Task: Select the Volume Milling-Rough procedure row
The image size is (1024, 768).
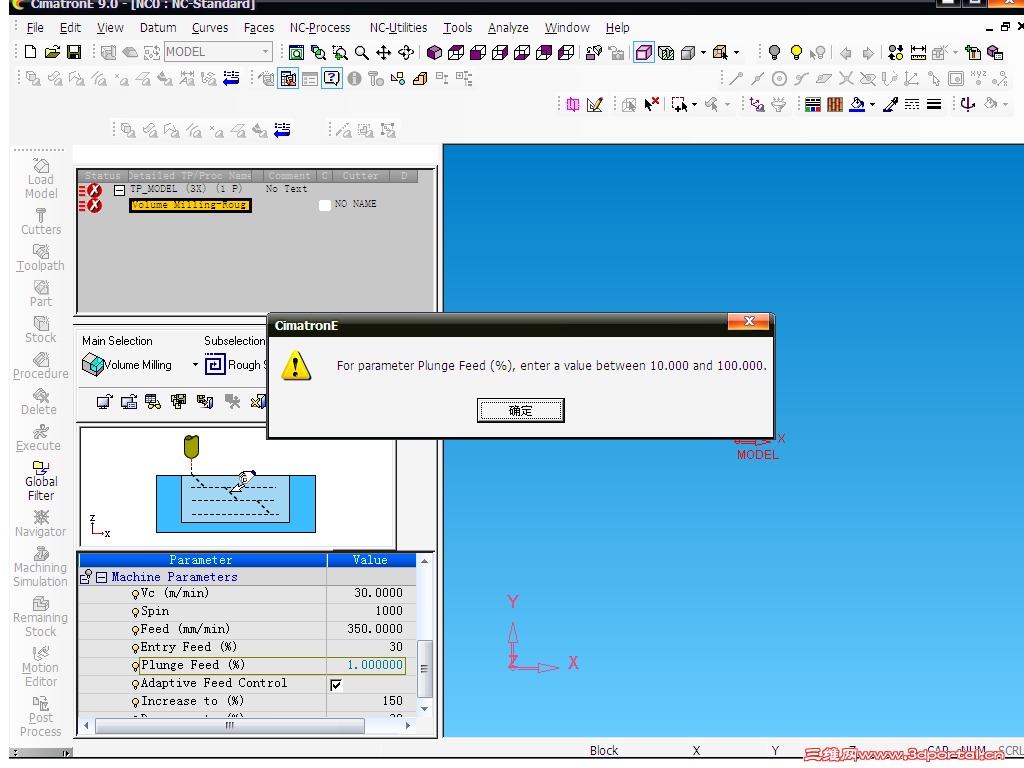Action: tap(189, 205)
